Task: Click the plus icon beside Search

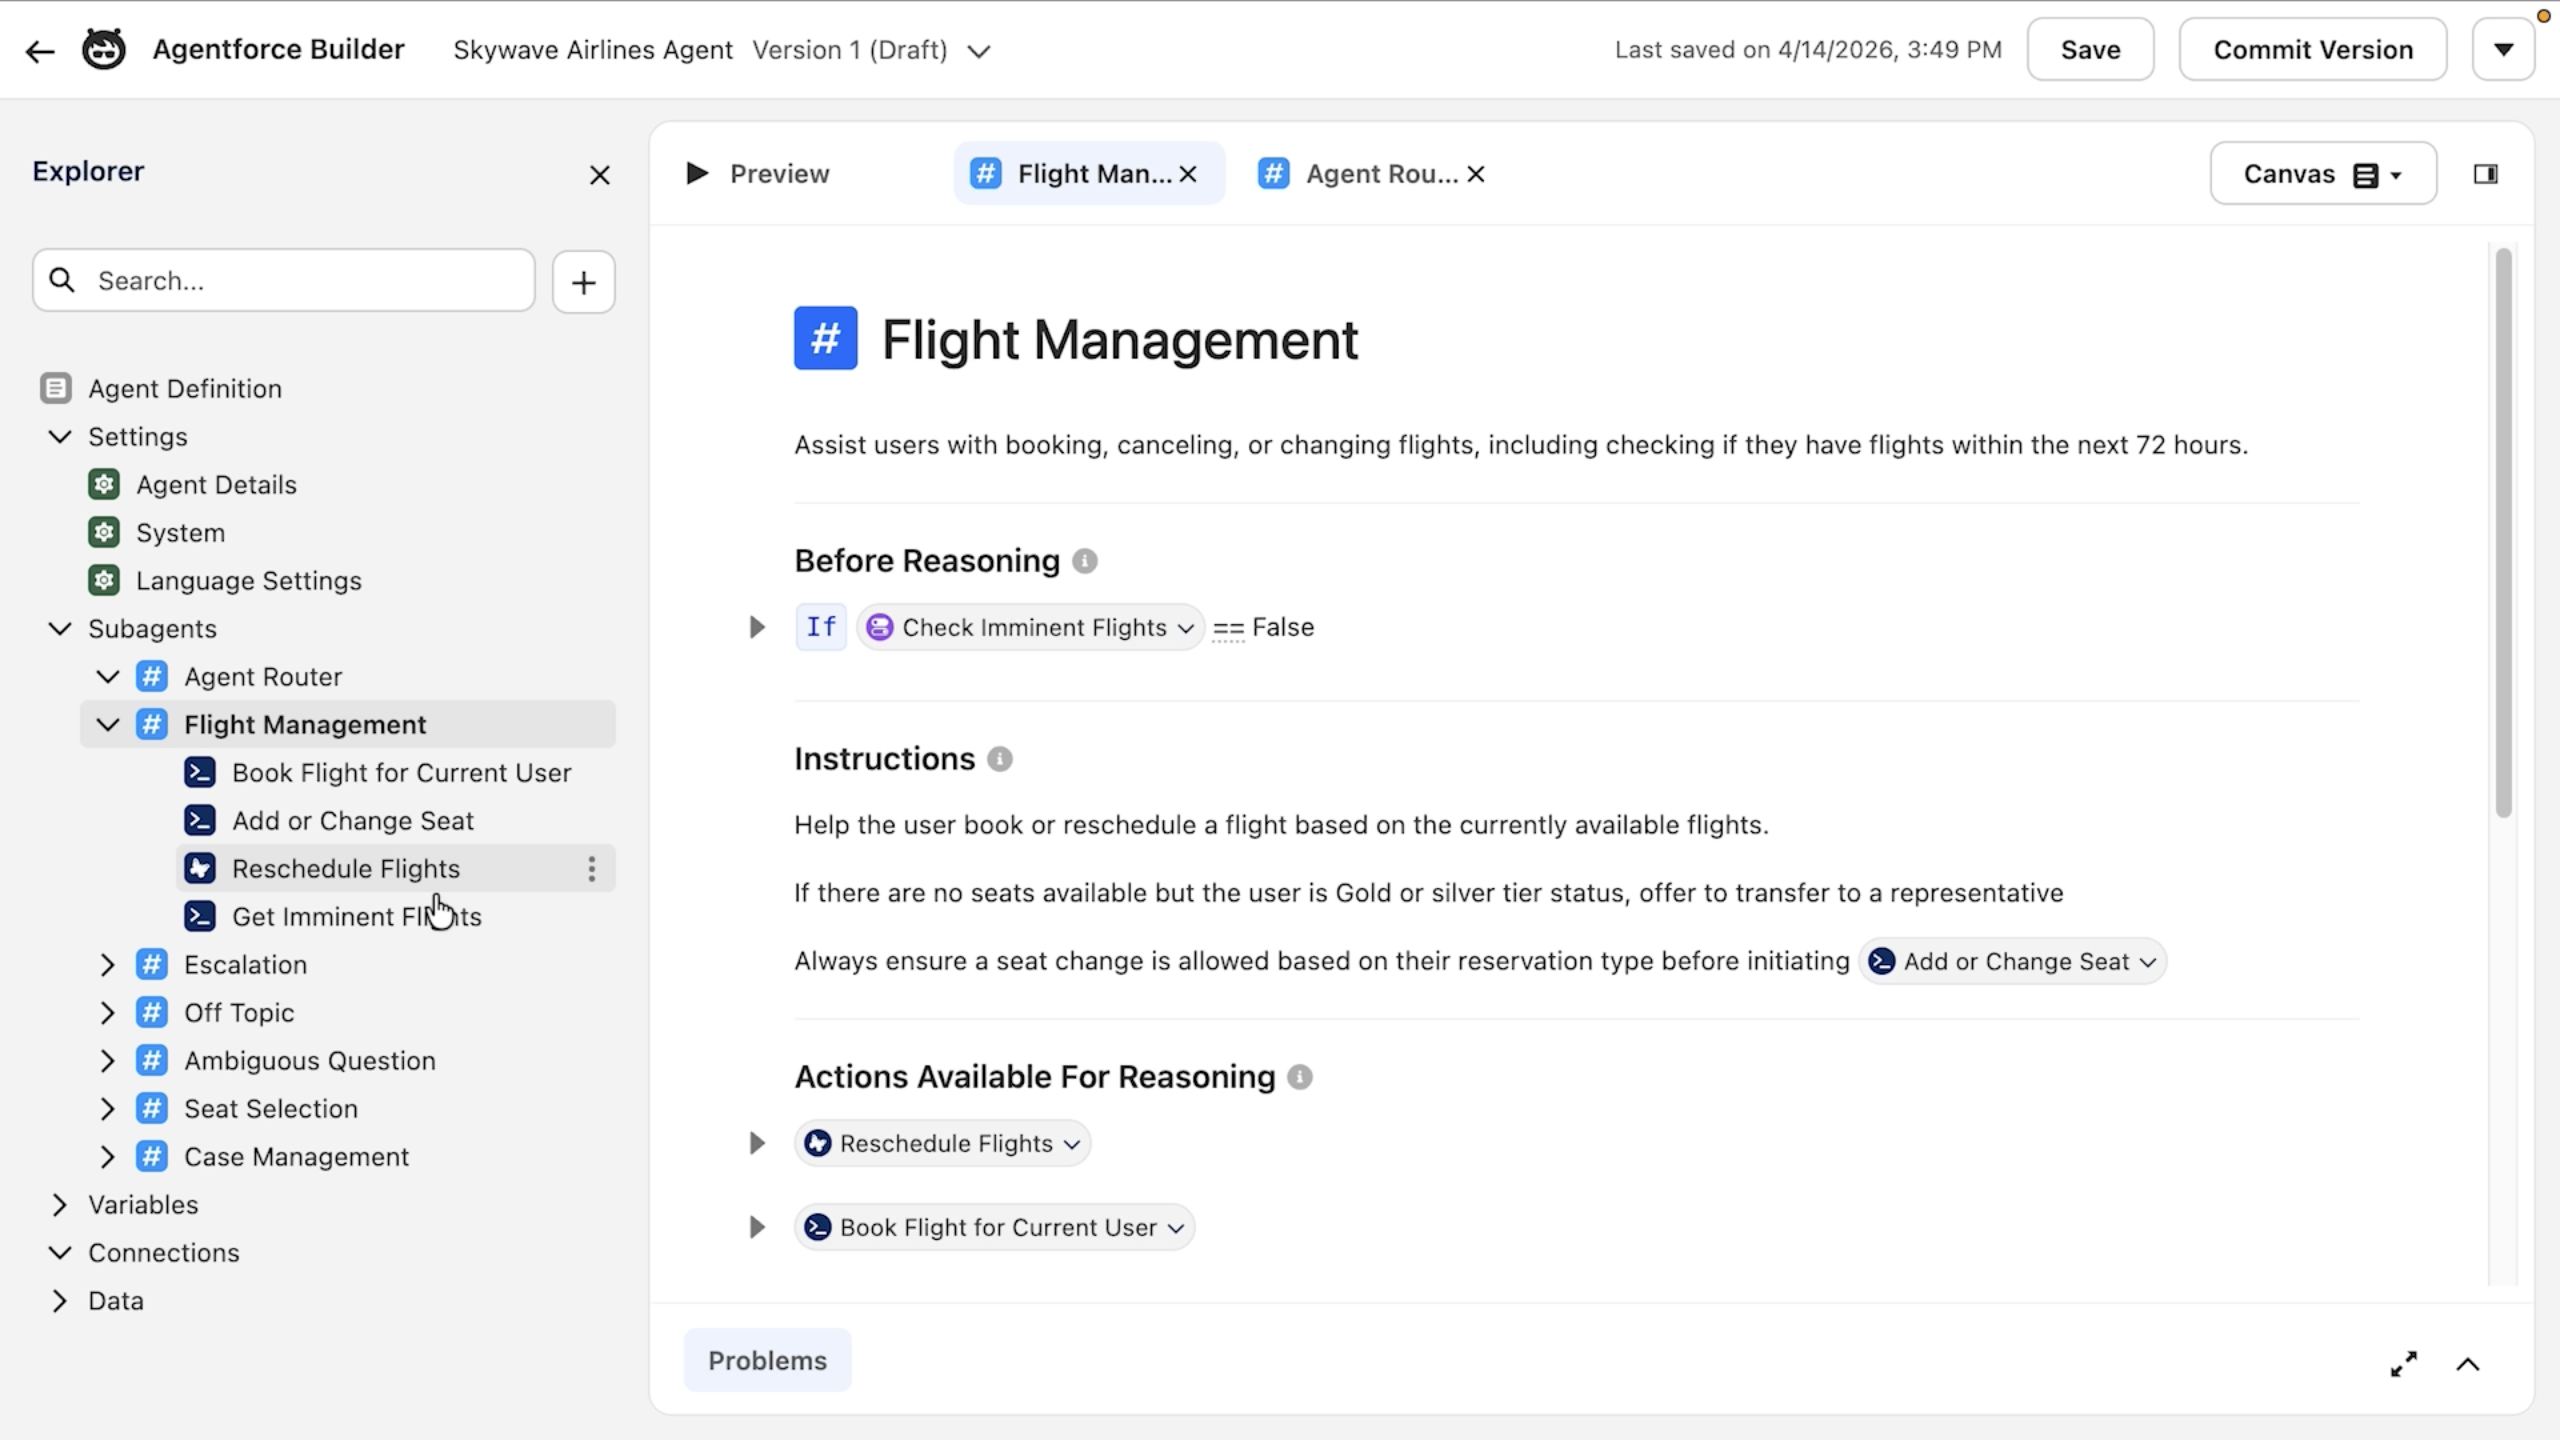Action: 583,282
